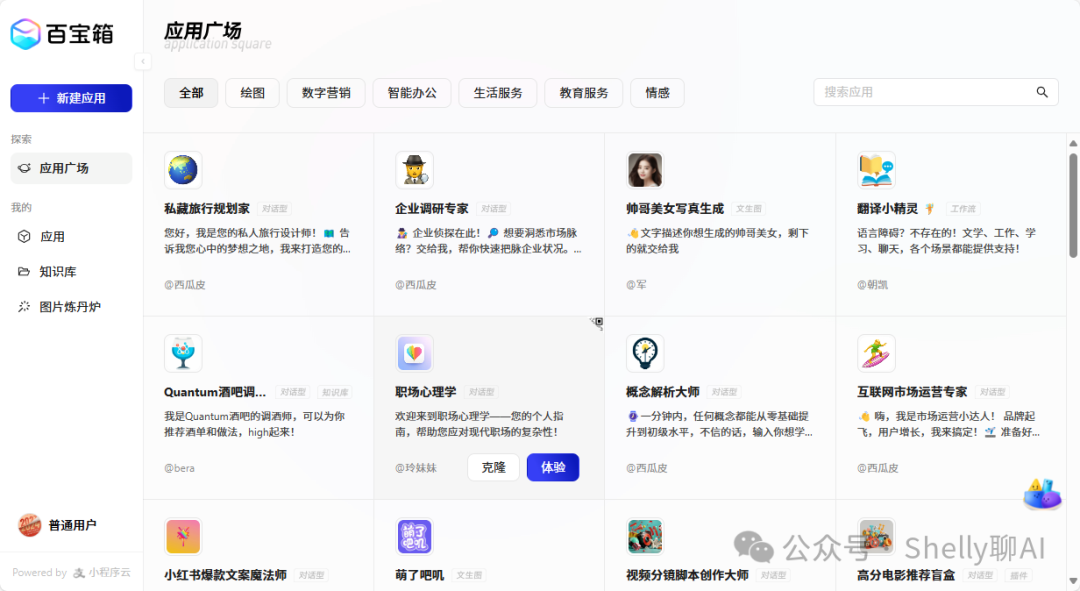The width and height of the screenshot is (1080, 591).
Task: Click the search magnifier icon
Action: point(1042,91)
